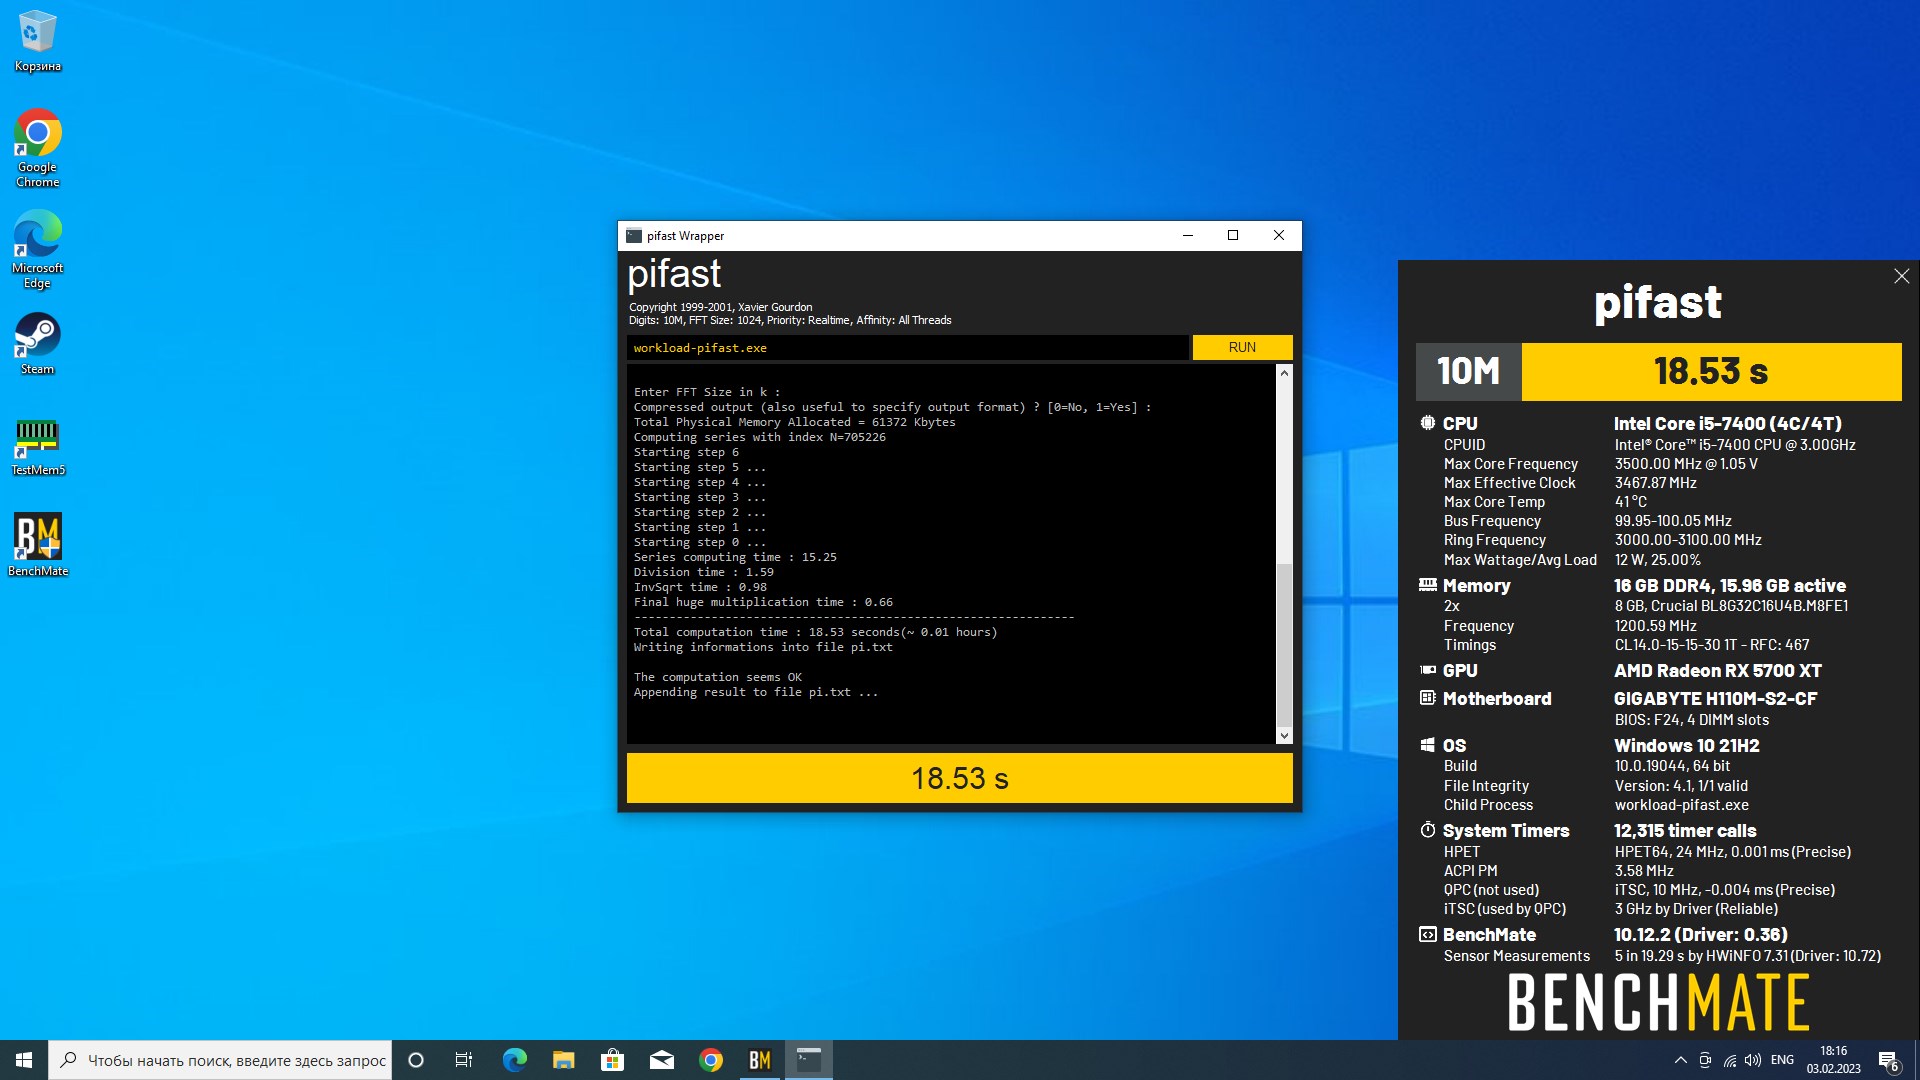
Task: Open Microsoft Edge from the taskbar
Action: [x=514, y=1060]
